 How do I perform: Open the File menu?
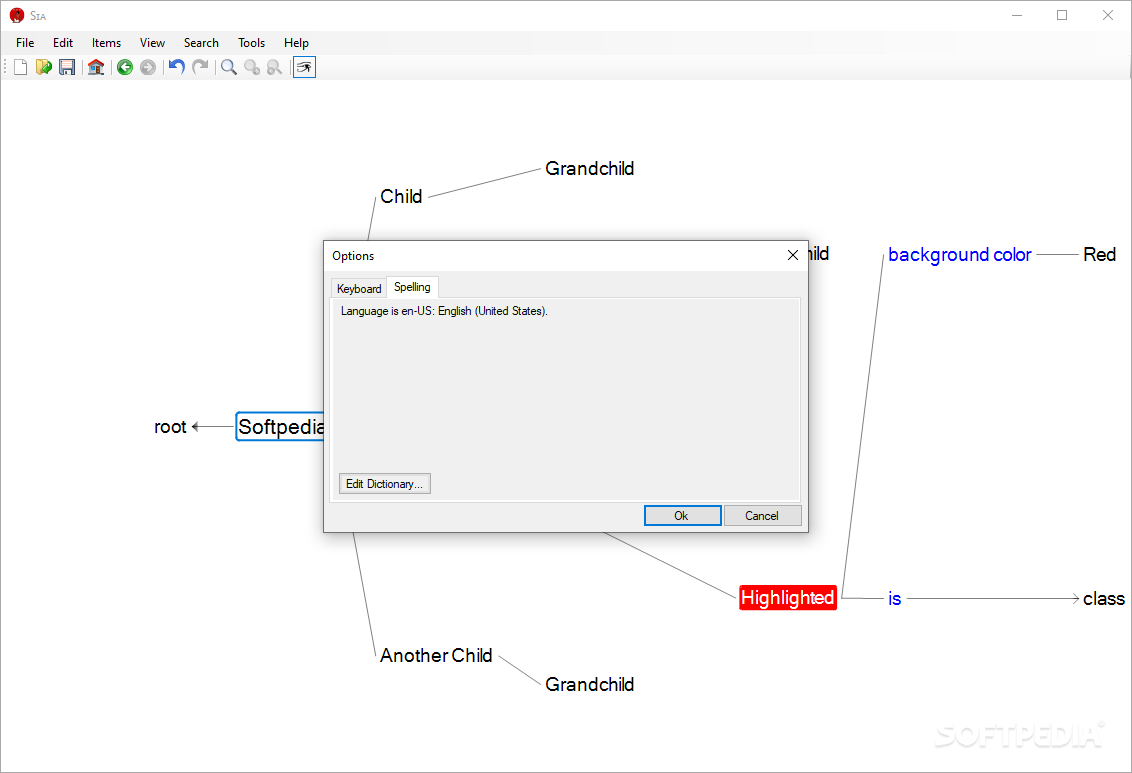pos(25,43)
